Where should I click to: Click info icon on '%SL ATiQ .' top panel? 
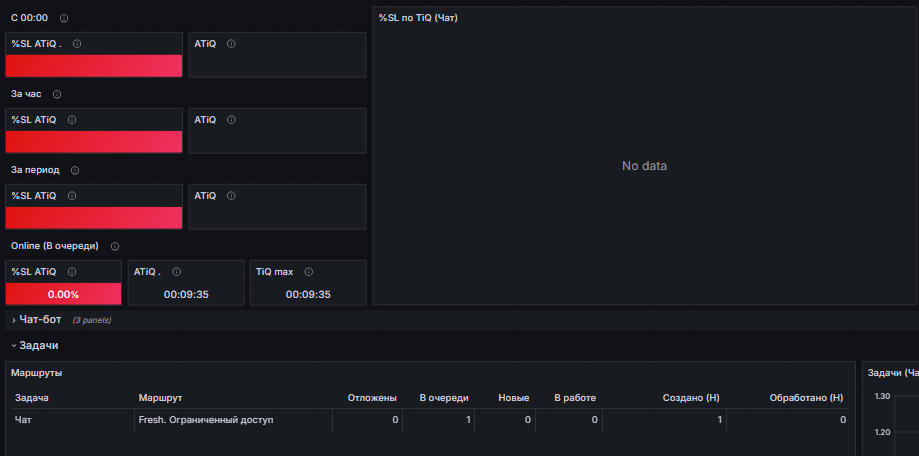[77, 44]
